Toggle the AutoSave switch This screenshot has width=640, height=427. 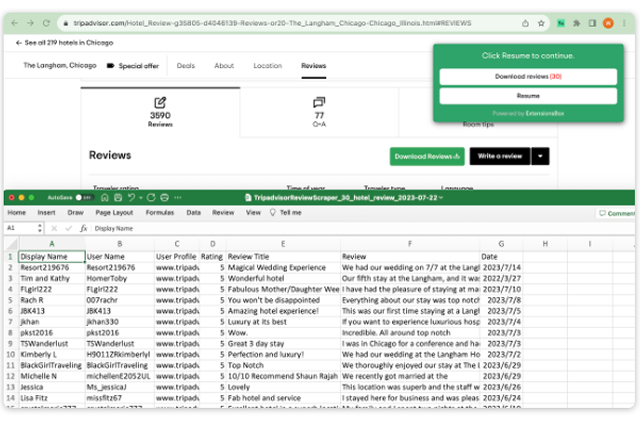pyautogui.click(x=83, y=198)
